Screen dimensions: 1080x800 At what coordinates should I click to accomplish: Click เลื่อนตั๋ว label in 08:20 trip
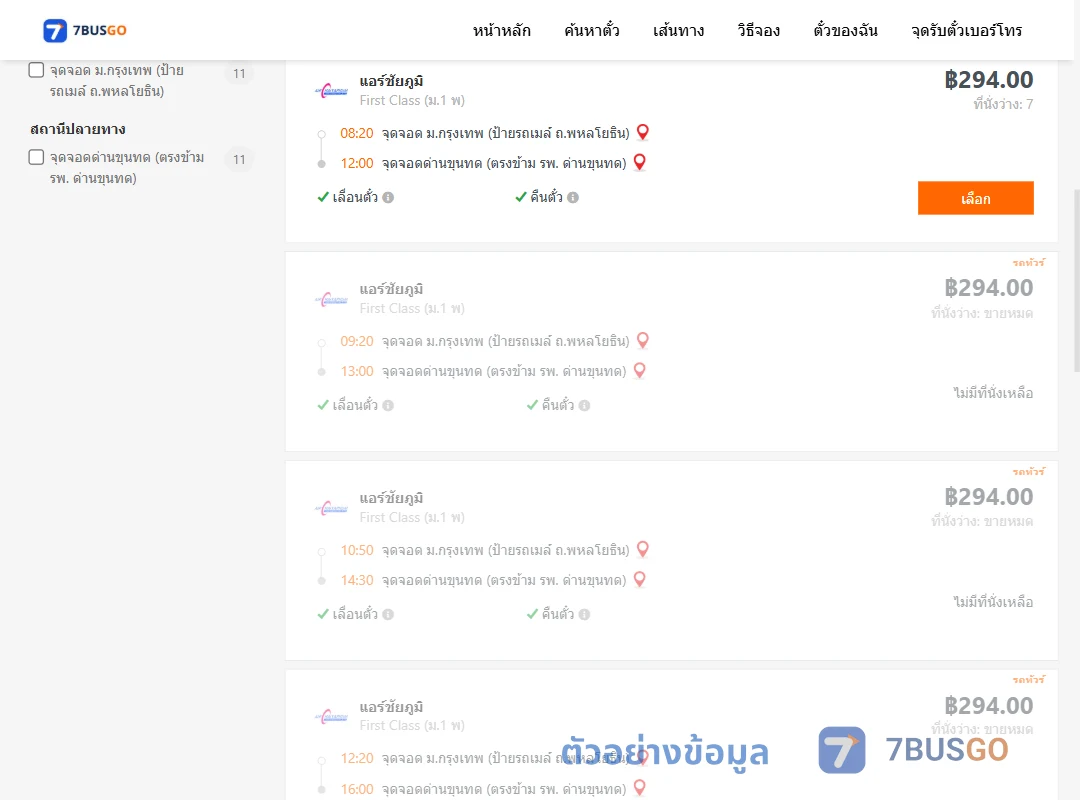click(355, 197)
